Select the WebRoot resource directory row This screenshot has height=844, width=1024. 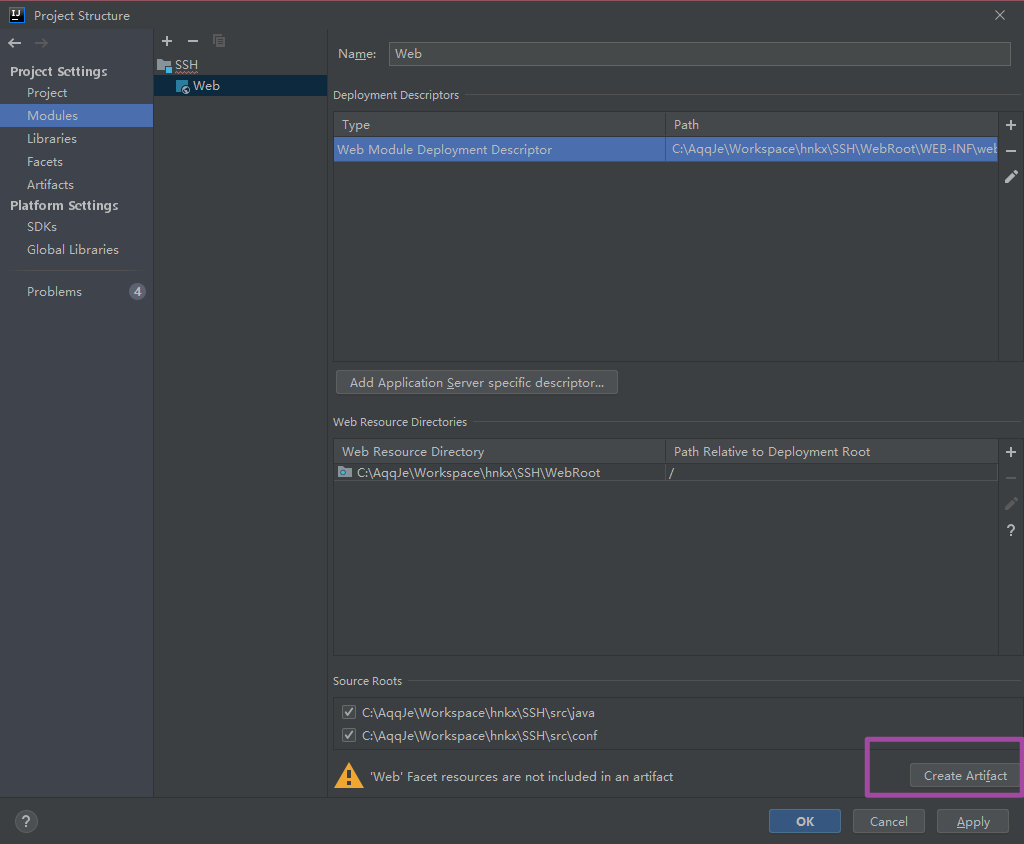pos(665,472)
